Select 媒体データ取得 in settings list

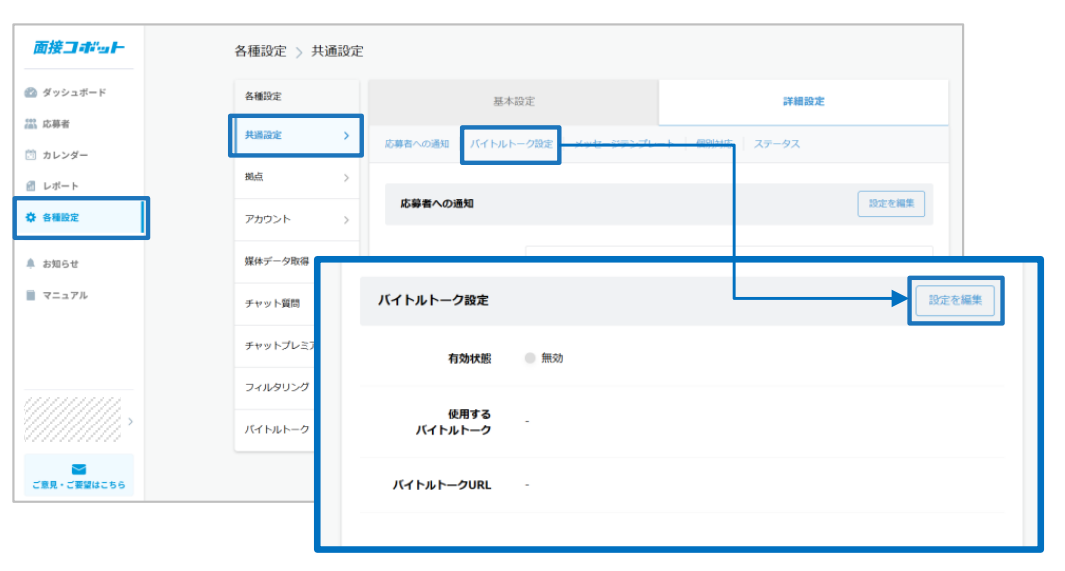[x=277, y=261]
